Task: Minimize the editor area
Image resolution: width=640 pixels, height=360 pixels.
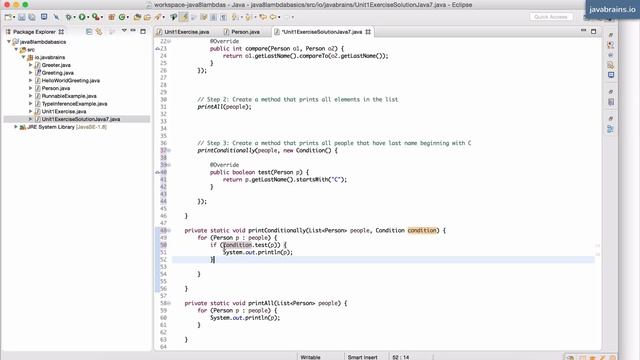Action: [583, 31]
